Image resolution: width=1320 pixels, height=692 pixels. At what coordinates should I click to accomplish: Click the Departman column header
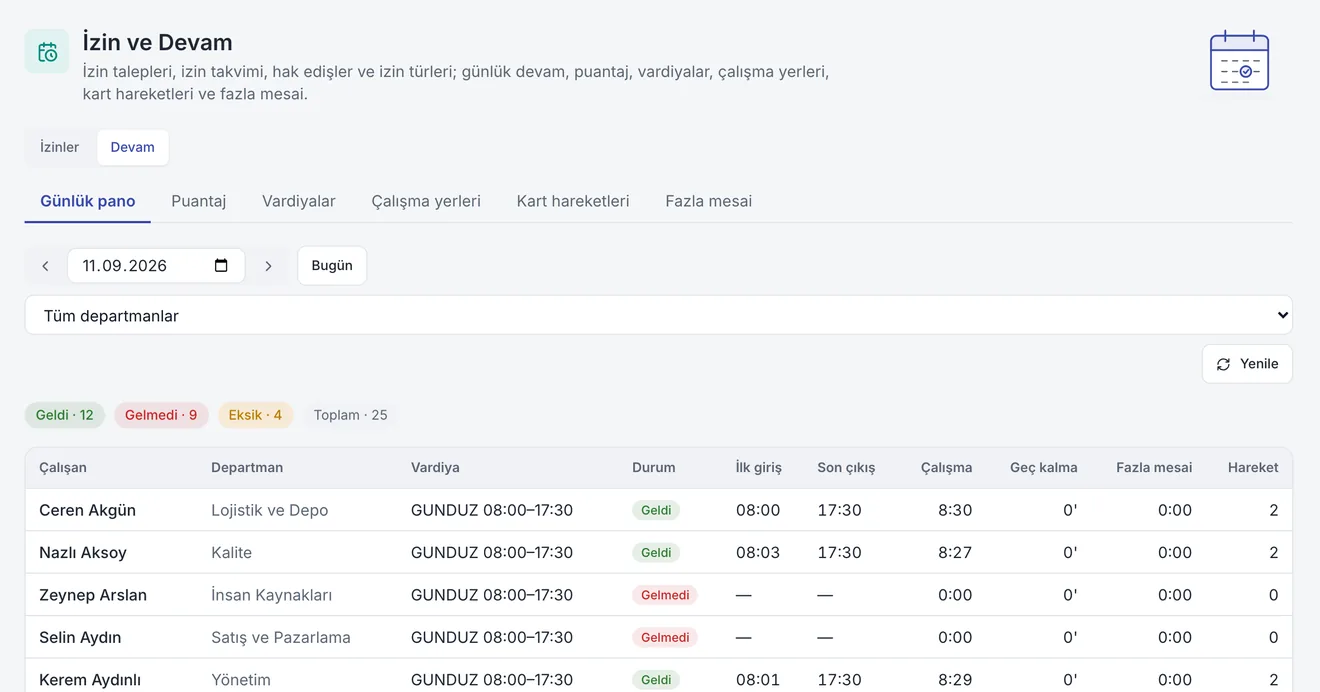click(x=247, y=468)
